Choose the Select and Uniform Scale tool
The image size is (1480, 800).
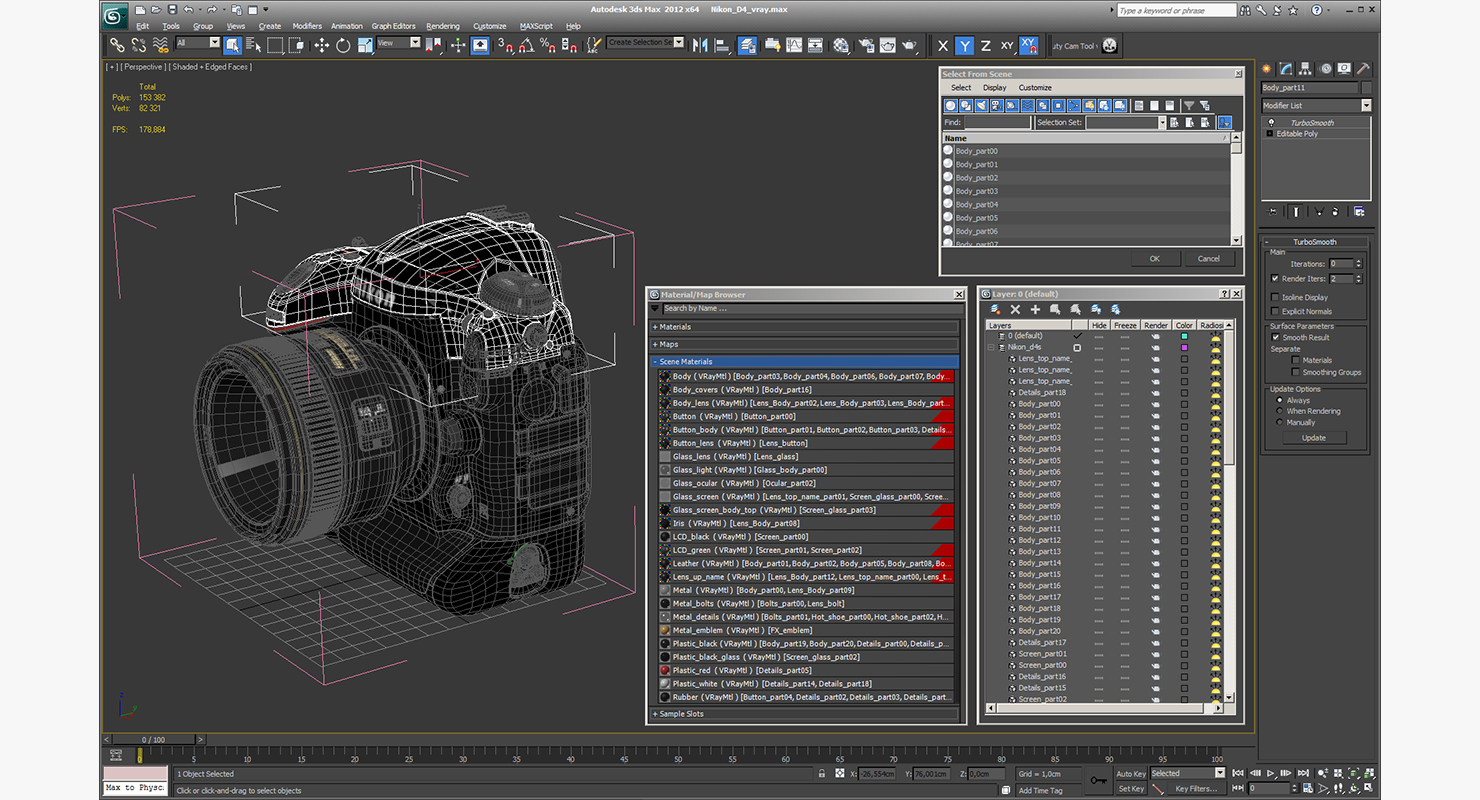click(x=365, y=45)
